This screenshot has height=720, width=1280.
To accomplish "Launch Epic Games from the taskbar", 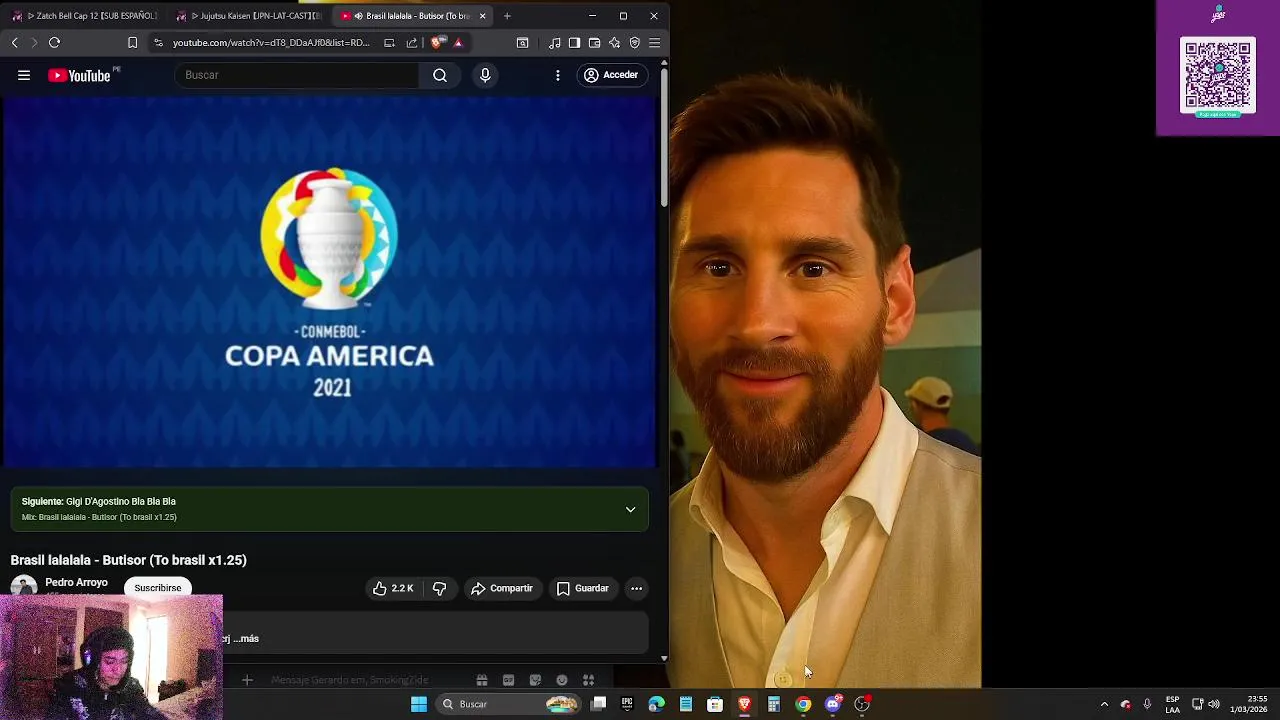I will [627, 704].
